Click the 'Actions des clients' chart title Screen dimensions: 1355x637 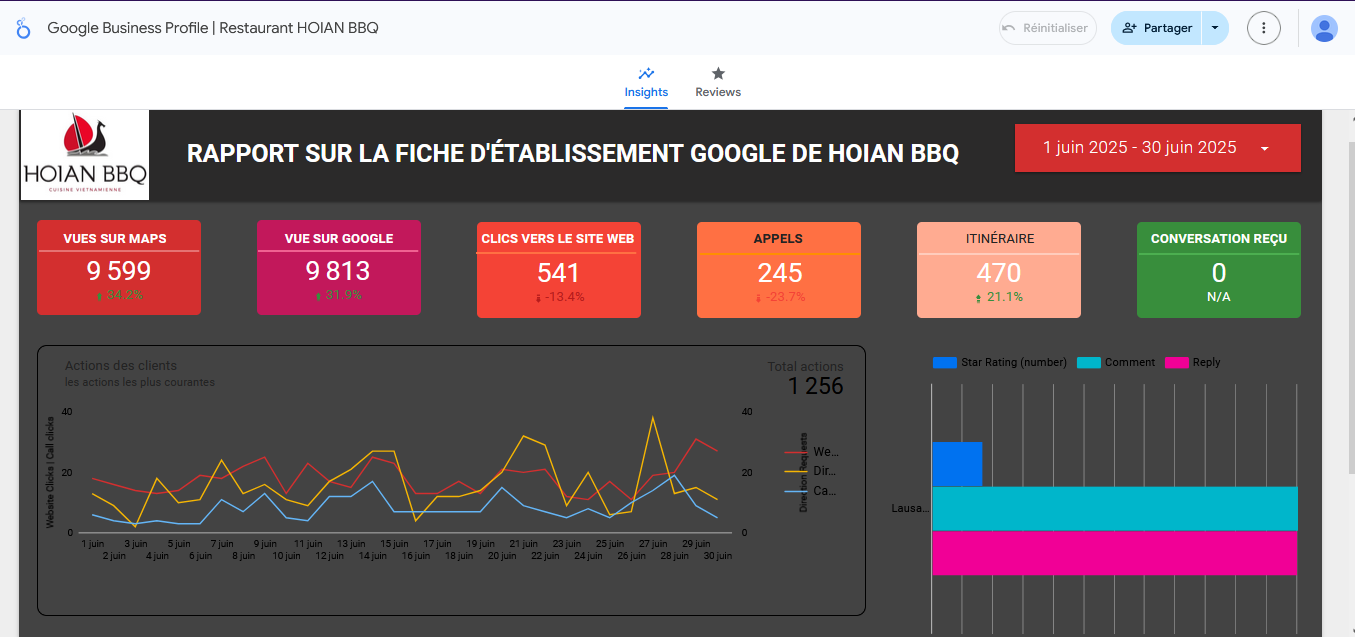(121, 366)
